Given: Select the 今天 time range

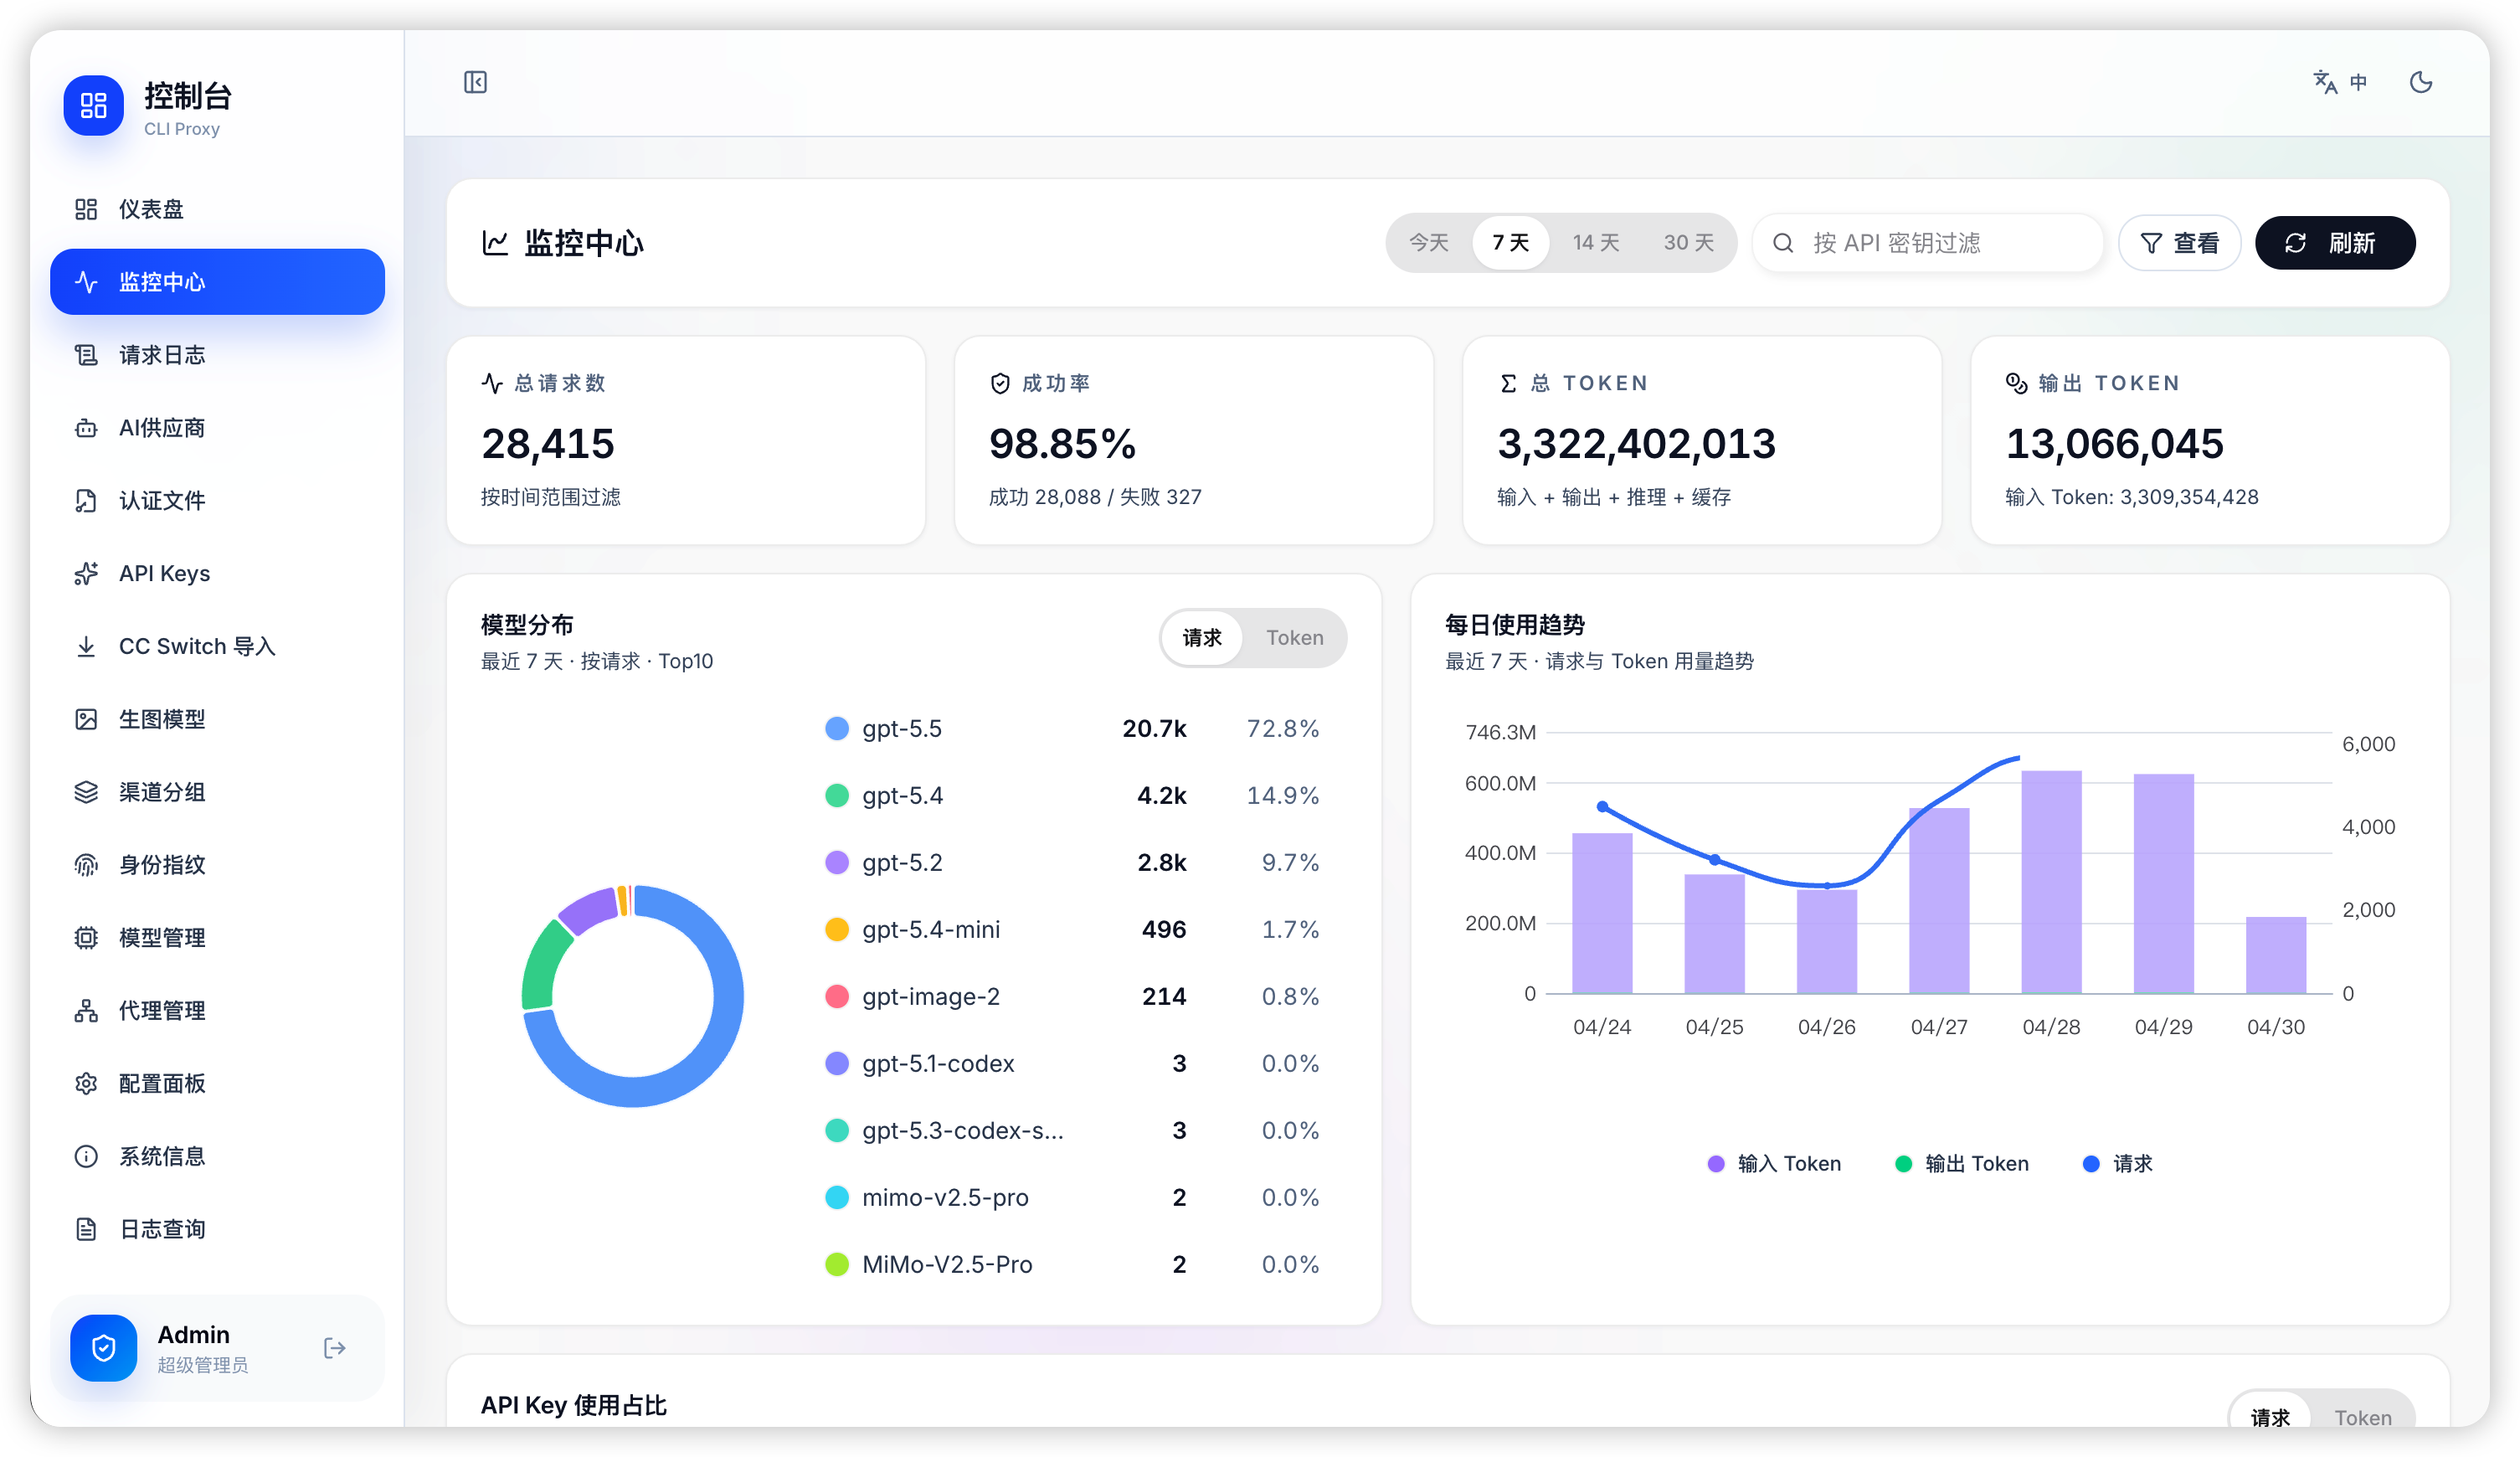Looking at the screenshot, I should pos(1428,243).
